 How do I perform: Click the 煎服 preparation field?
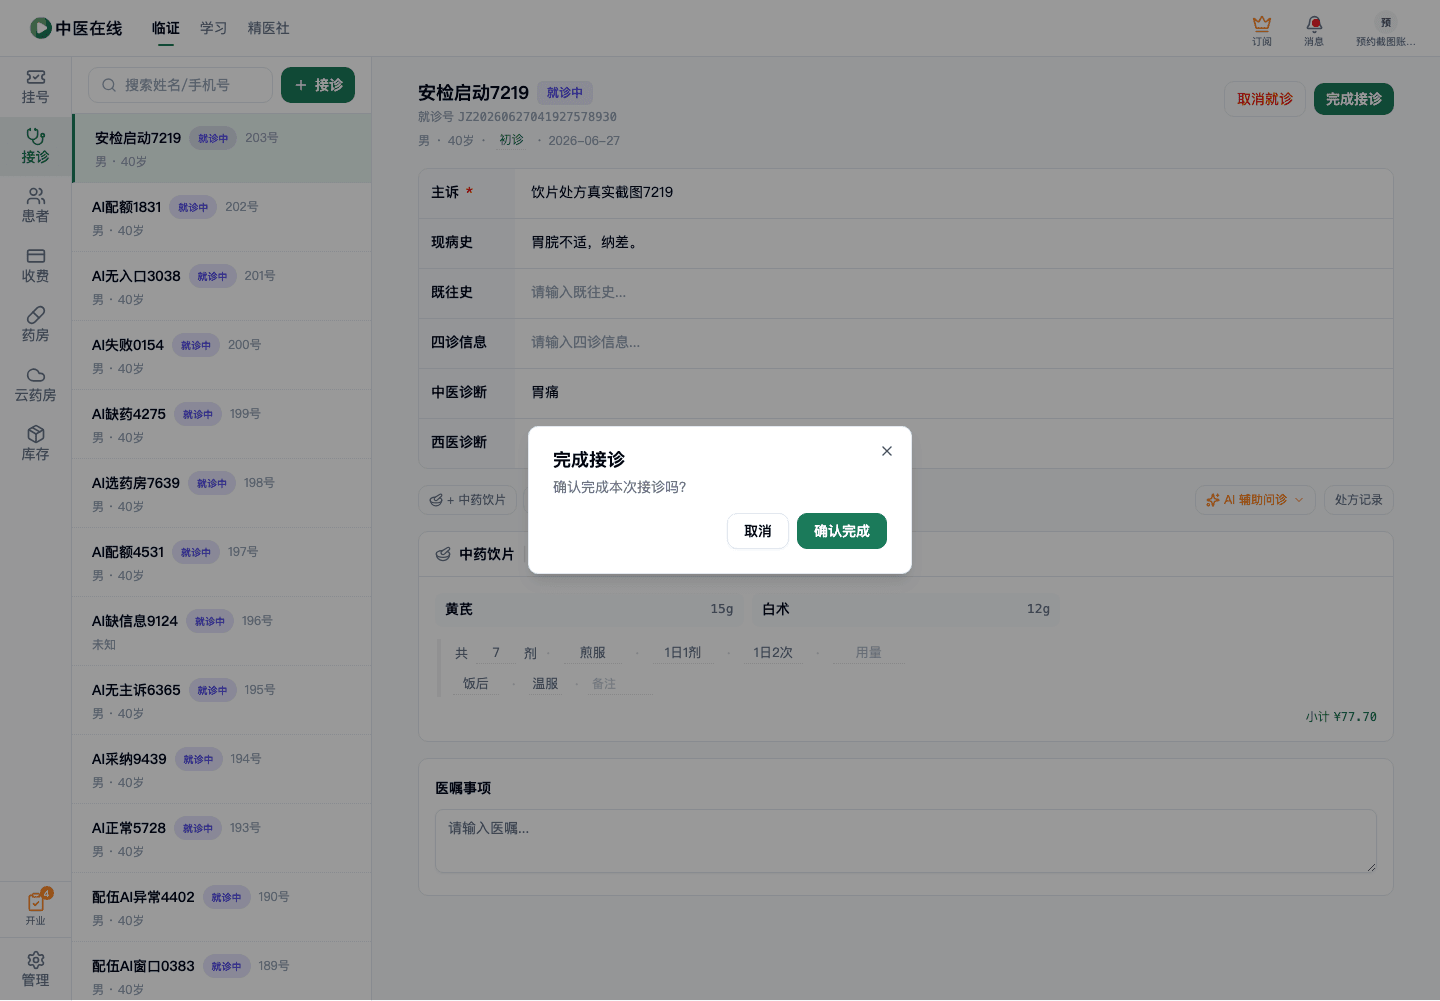point(593,653)
